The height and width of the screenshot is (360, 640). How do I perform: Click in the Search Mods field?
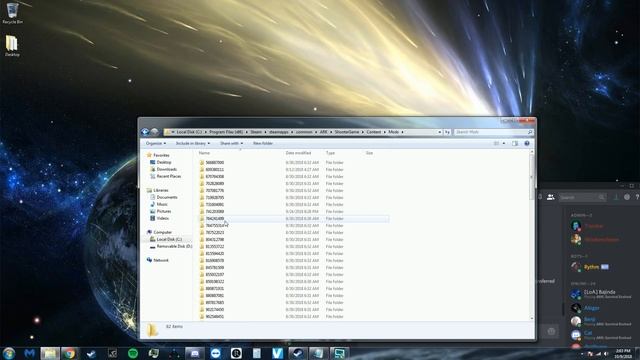(492, 132)
